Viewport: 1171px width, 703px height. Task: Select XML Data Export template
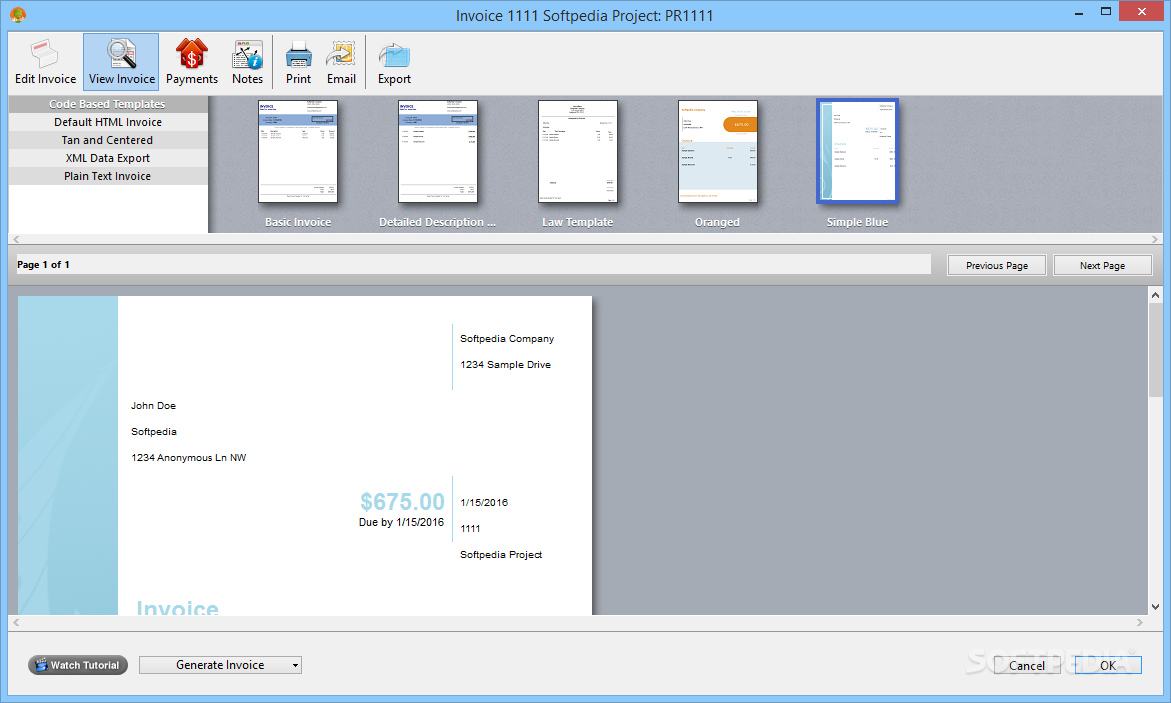[x=108, y=158]
